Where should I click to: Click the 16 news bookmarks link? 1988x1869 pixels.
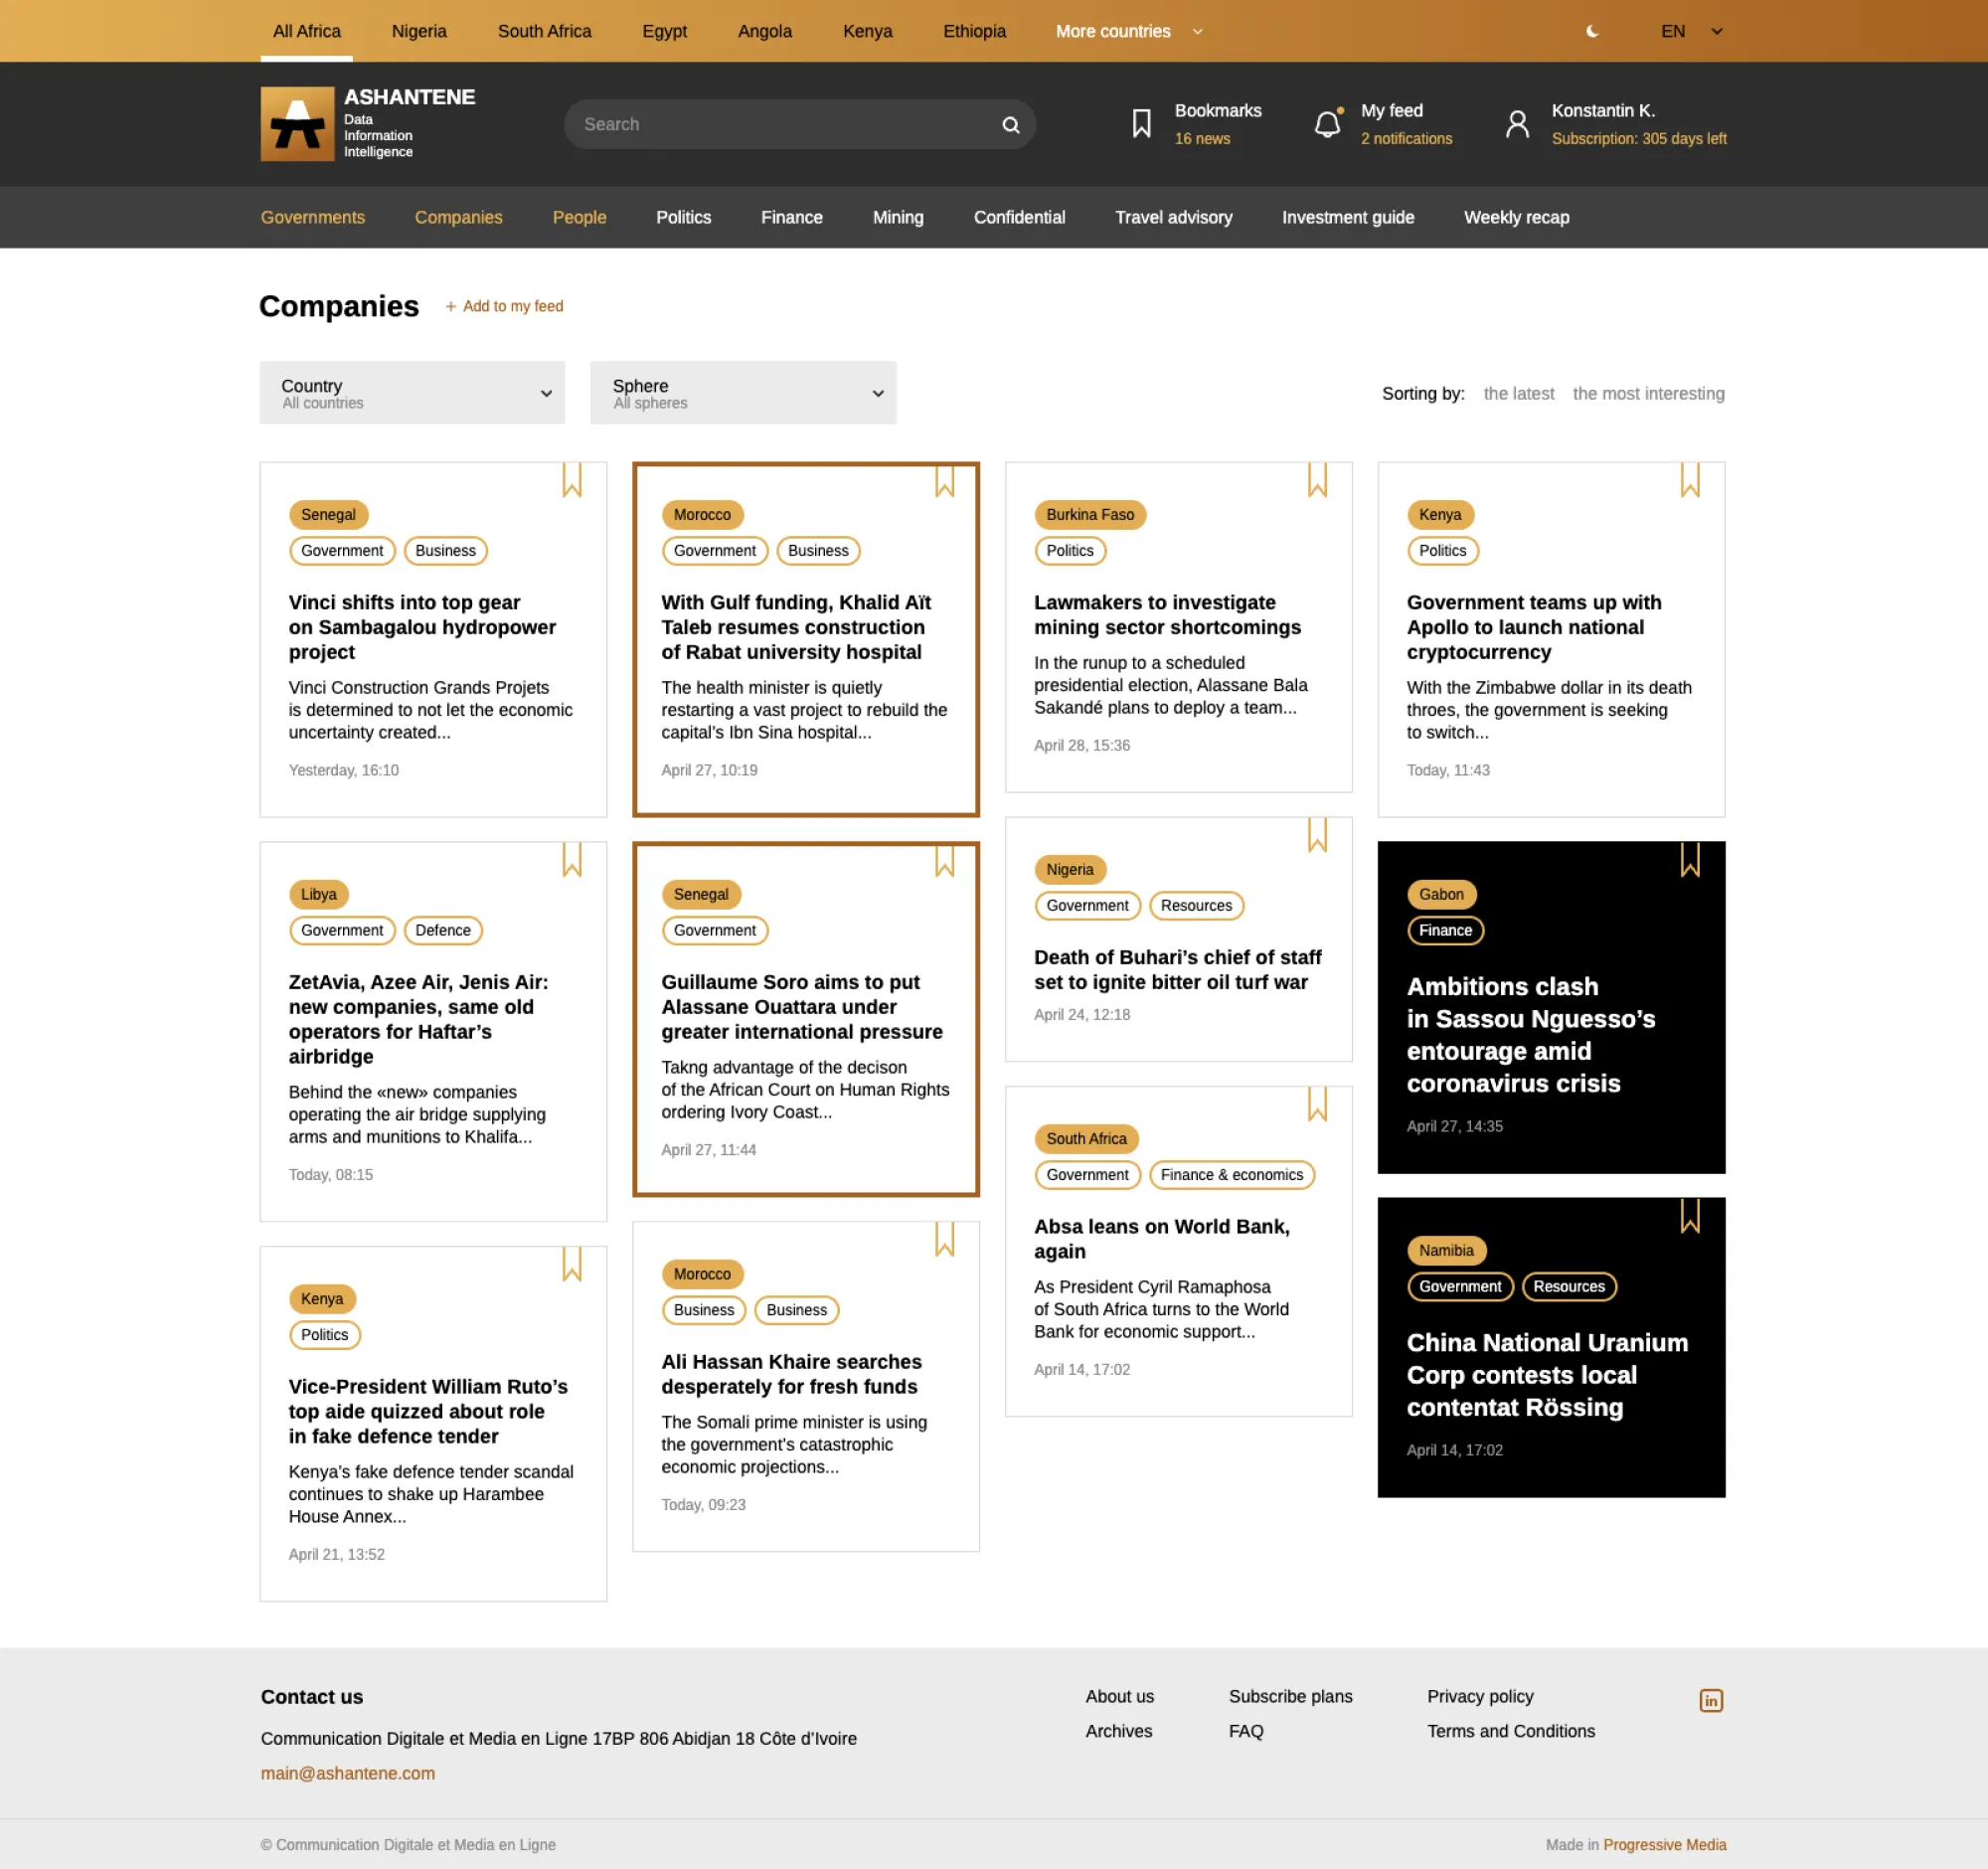point(1202,139)
